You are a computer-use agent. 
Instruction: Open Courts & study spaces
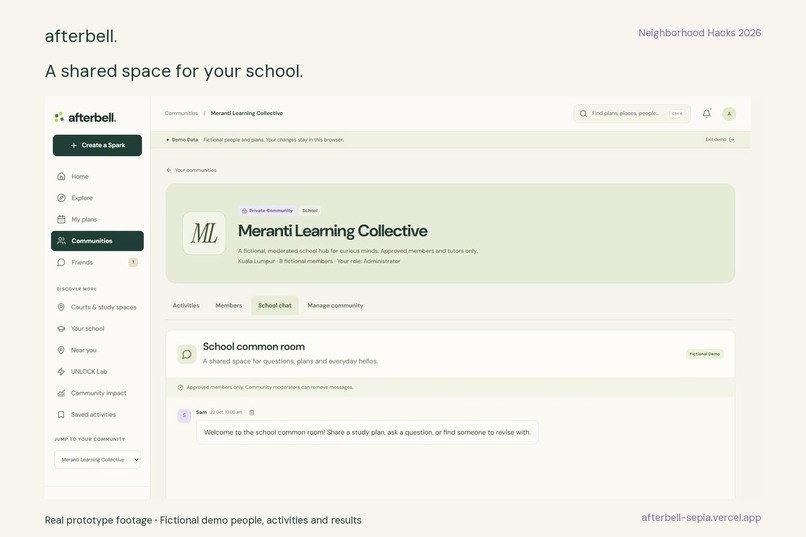pyautogui.click(x=97, y=307)
